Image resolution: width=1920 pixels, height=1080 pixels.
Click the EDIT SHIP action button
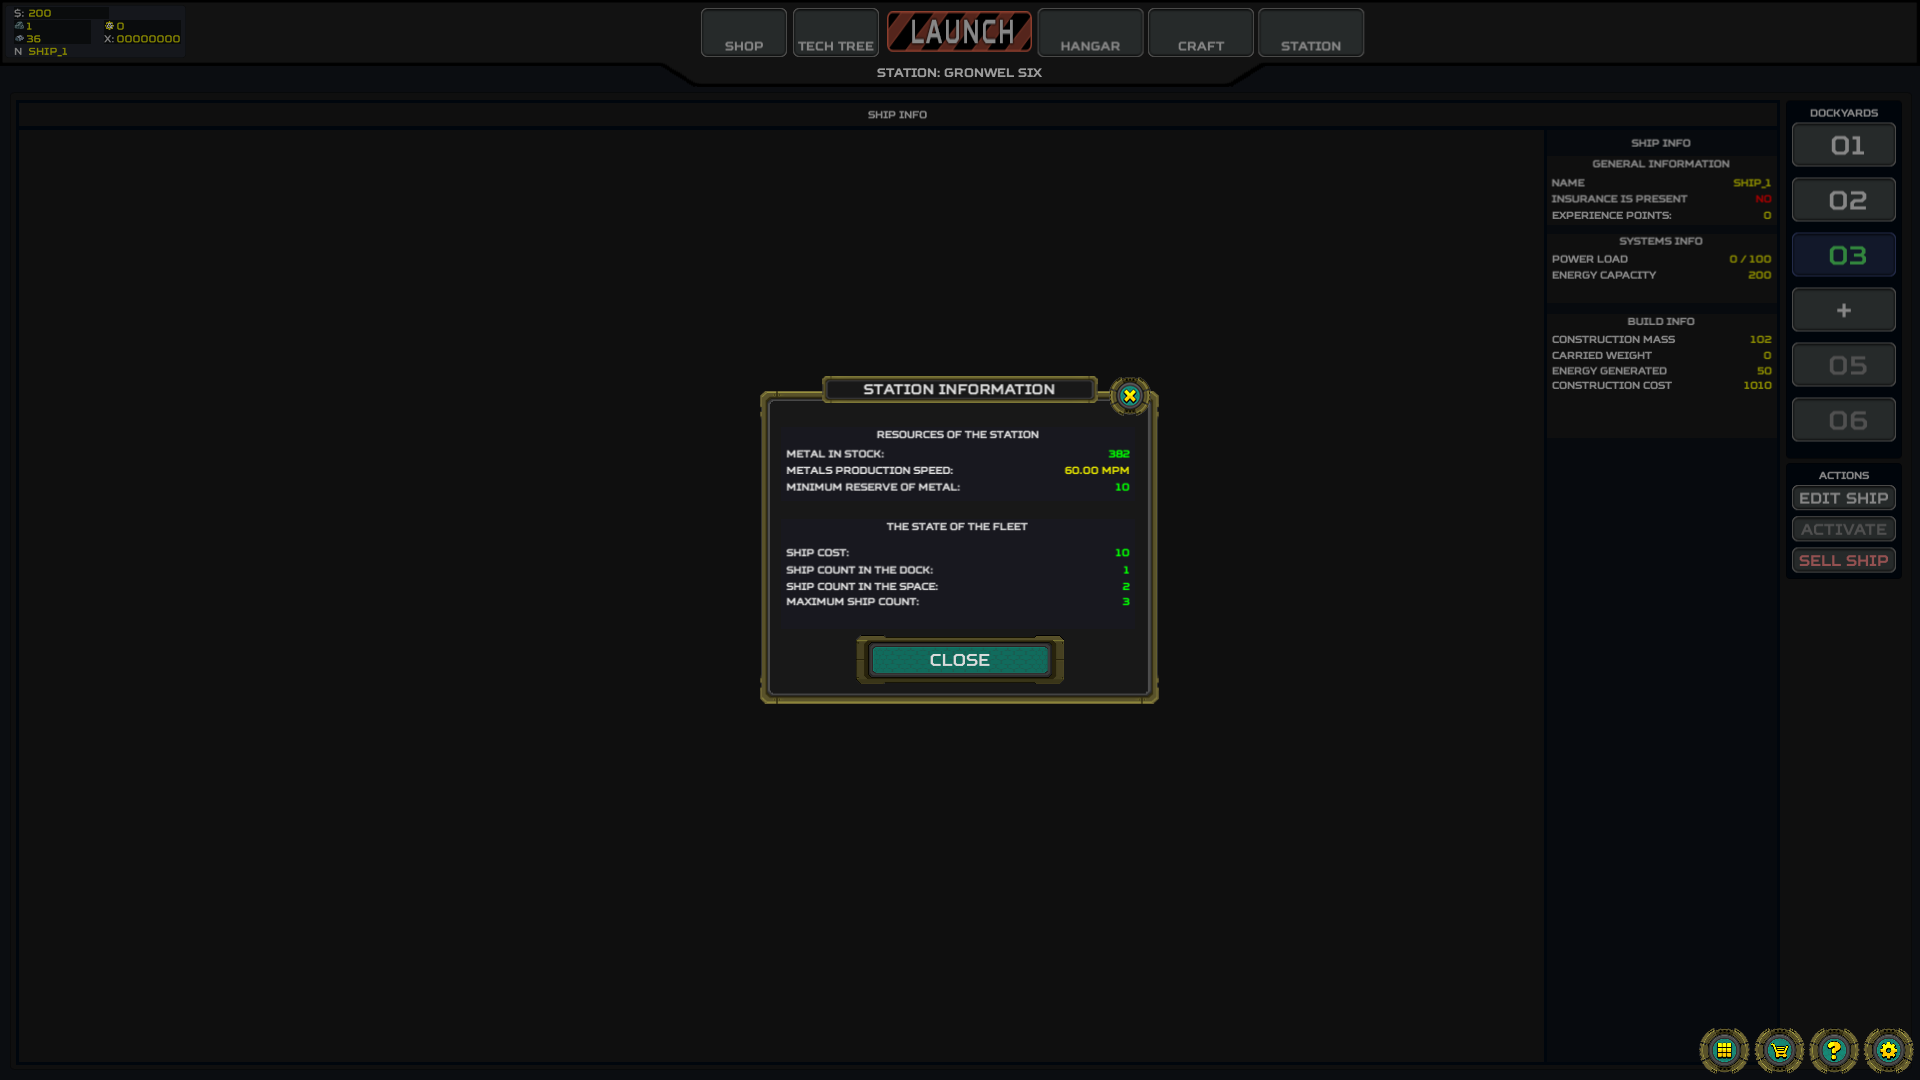(1844, 497)
